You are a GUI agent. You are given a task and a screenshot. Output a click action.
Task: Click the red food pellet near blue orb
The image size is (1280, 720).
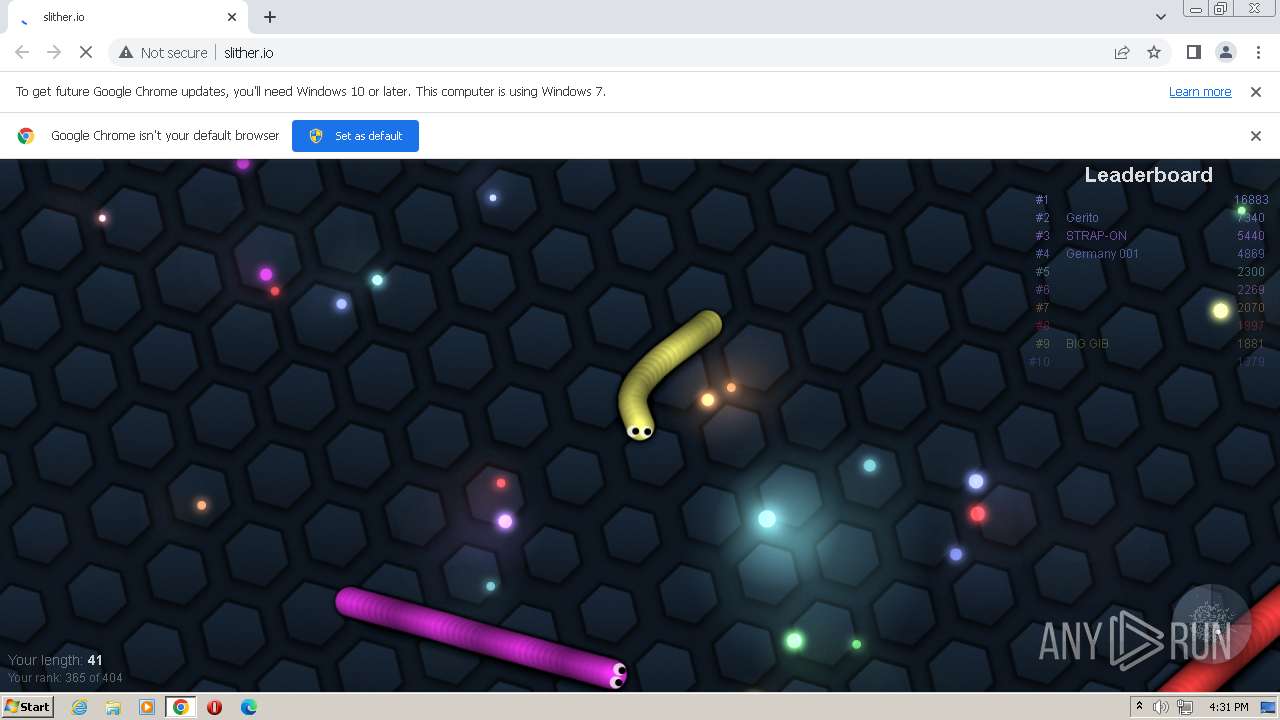(x=978, y=514)
